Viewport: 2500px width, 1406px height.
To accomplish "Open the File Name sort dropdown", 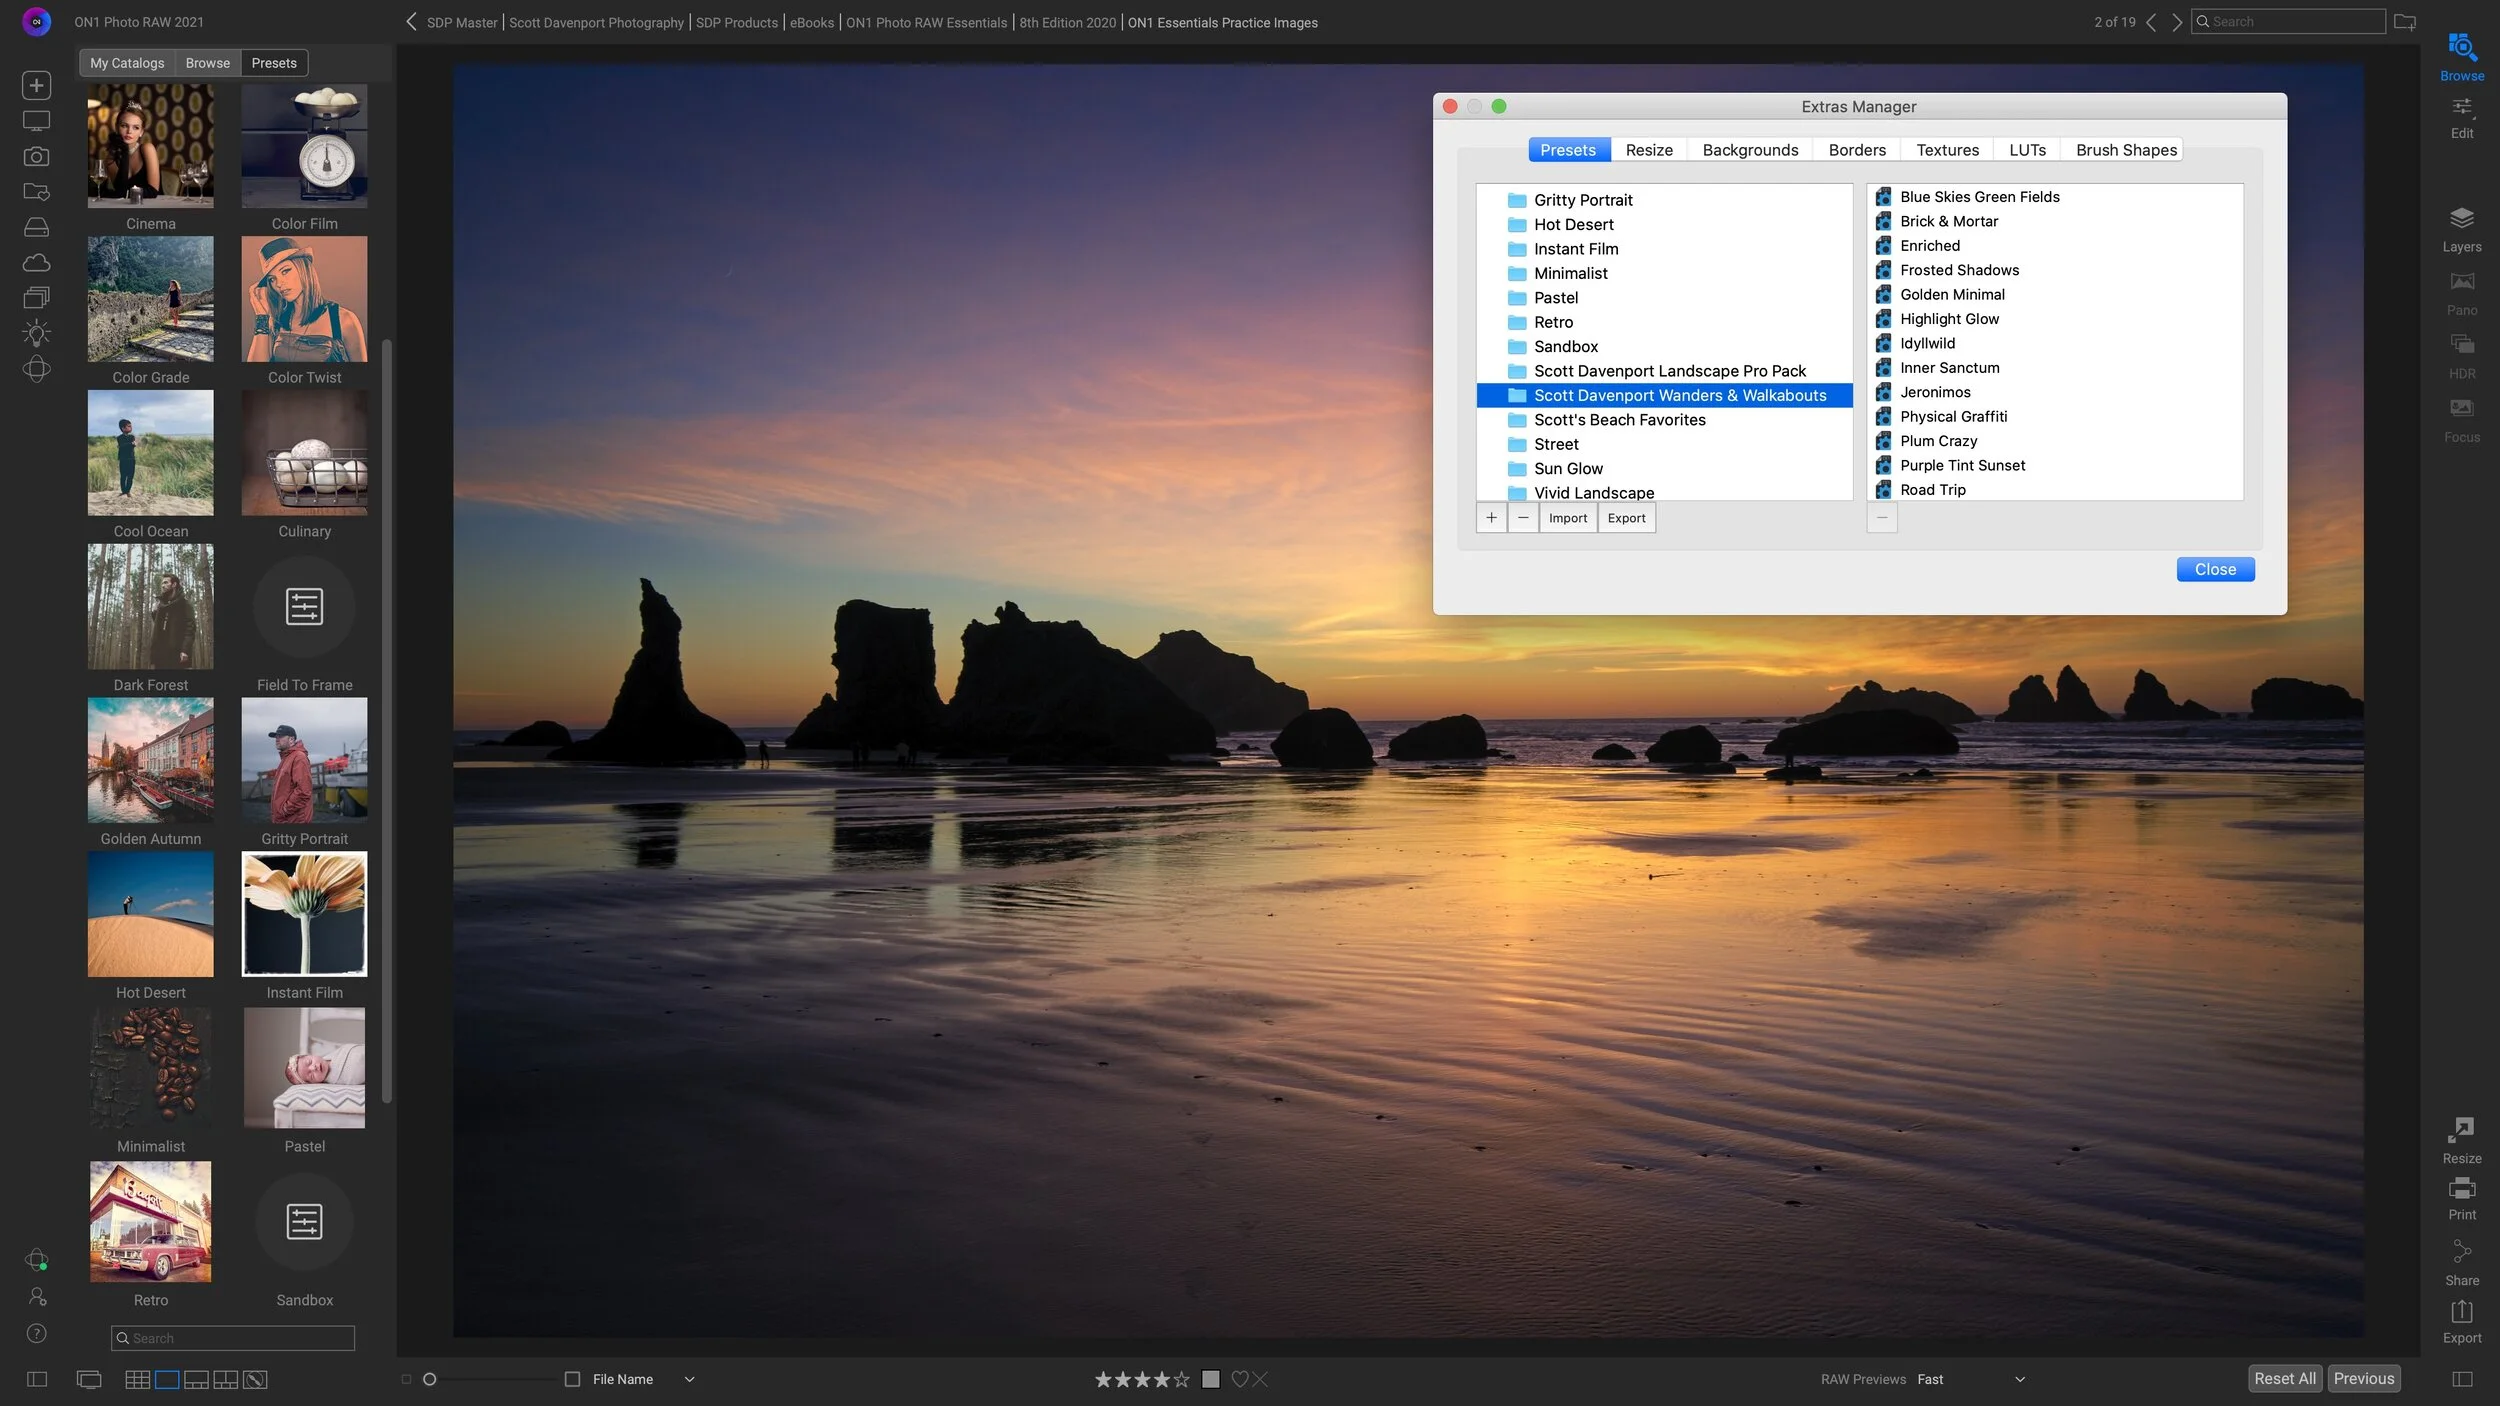I will tap(688, 1378).
